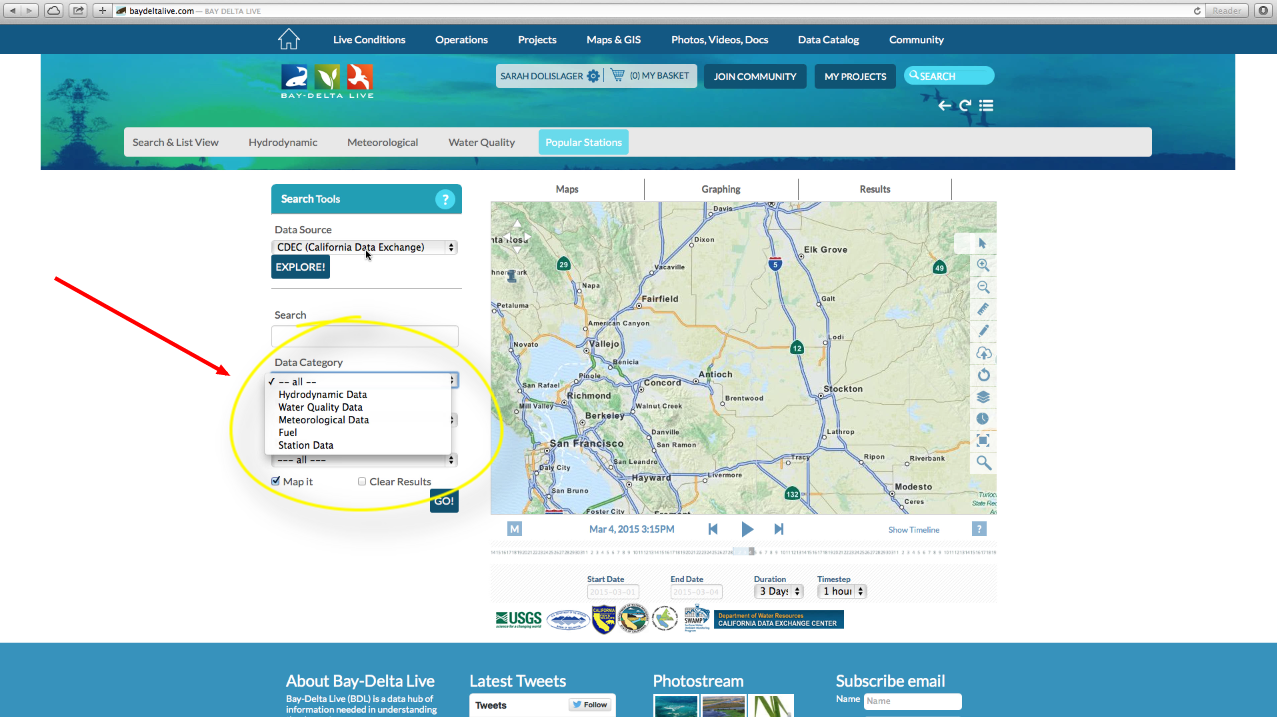Click the timeline slider handle
This screenshot has height=717, width=1277.
(x=752, y=551)
